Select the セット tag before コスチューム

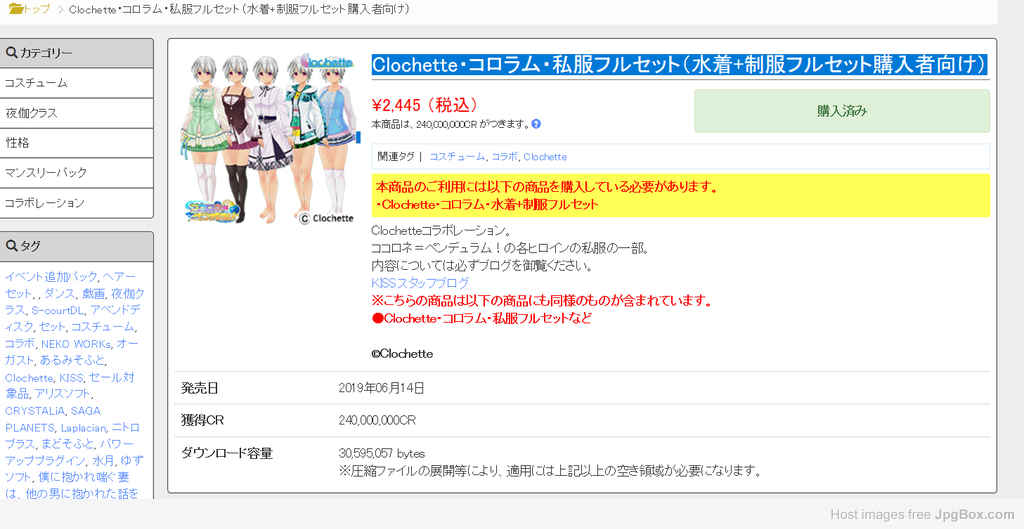tap(52, 327)
